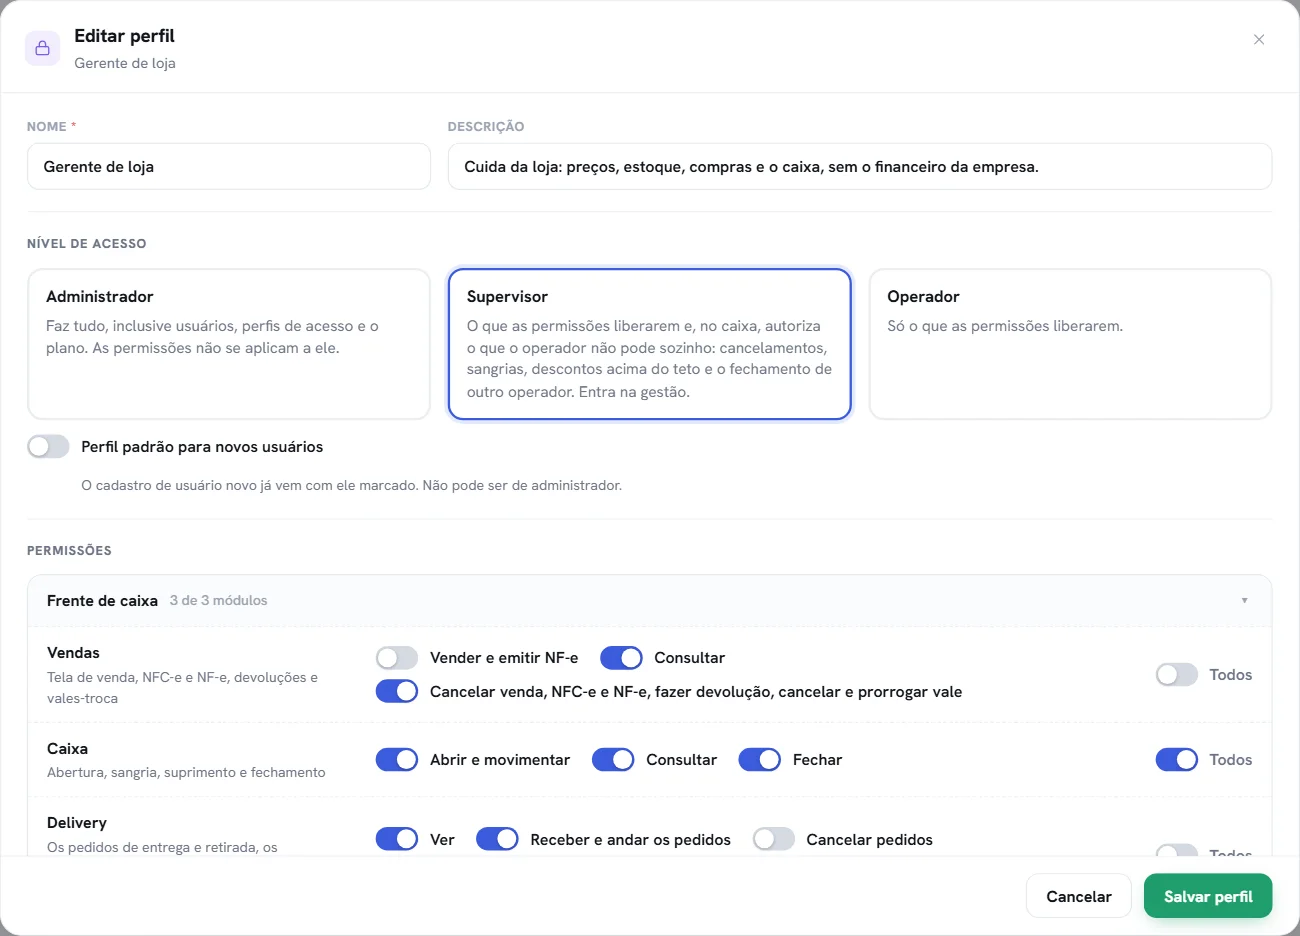Toggle Cancelar venda, NFC-e e NF-e permission
The height and width of the screenshot is (936, 1300).
397,692
